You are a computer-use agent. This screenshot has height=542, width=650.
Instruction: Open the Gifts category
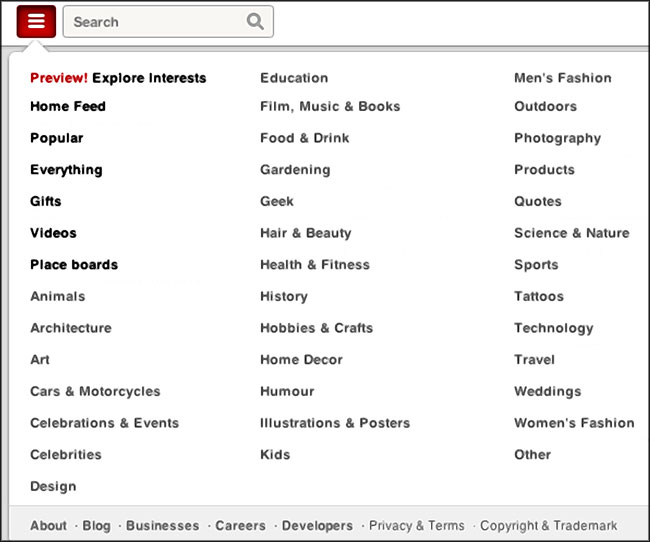[46, 201]
